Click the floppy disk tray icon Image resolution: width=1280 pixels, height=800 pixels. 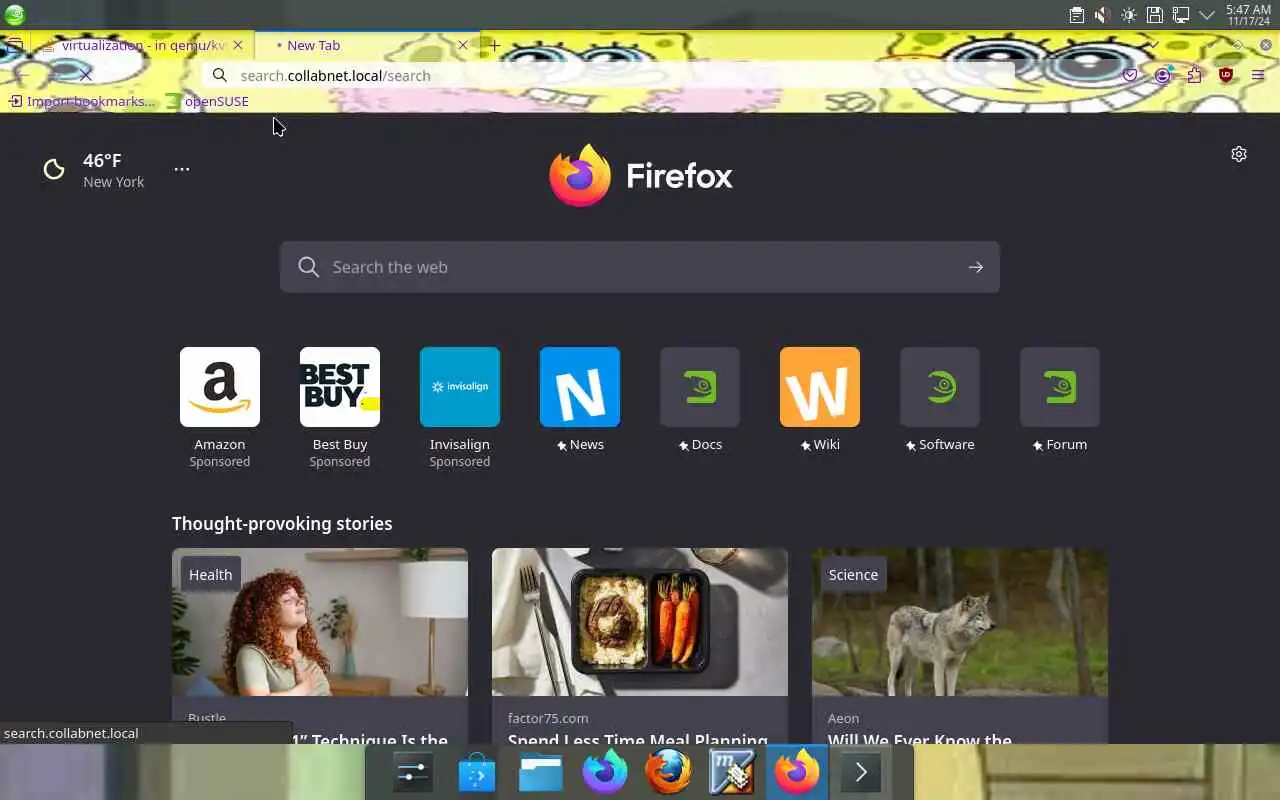coord(1154,15)
